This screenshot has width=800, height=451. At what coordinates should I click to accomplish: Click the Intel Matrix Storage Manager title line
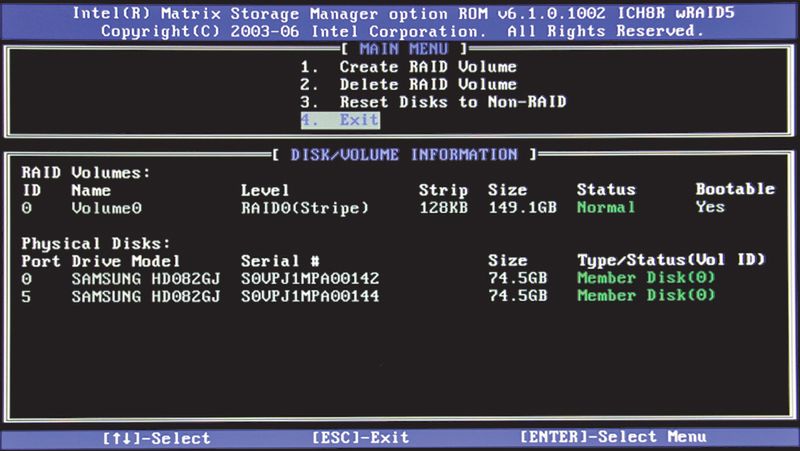coord(403,13)
